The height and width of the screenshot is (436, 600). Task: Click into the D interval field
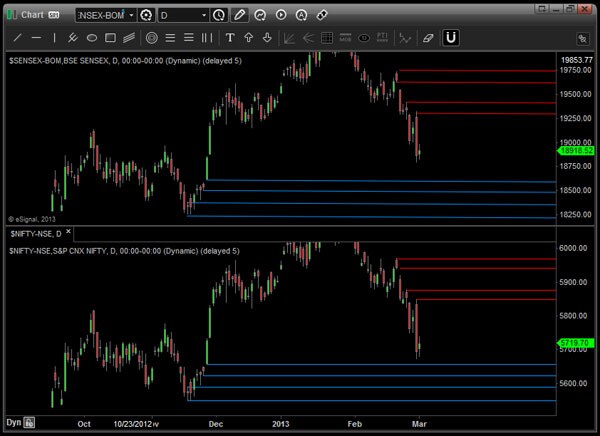click(179, 15)
